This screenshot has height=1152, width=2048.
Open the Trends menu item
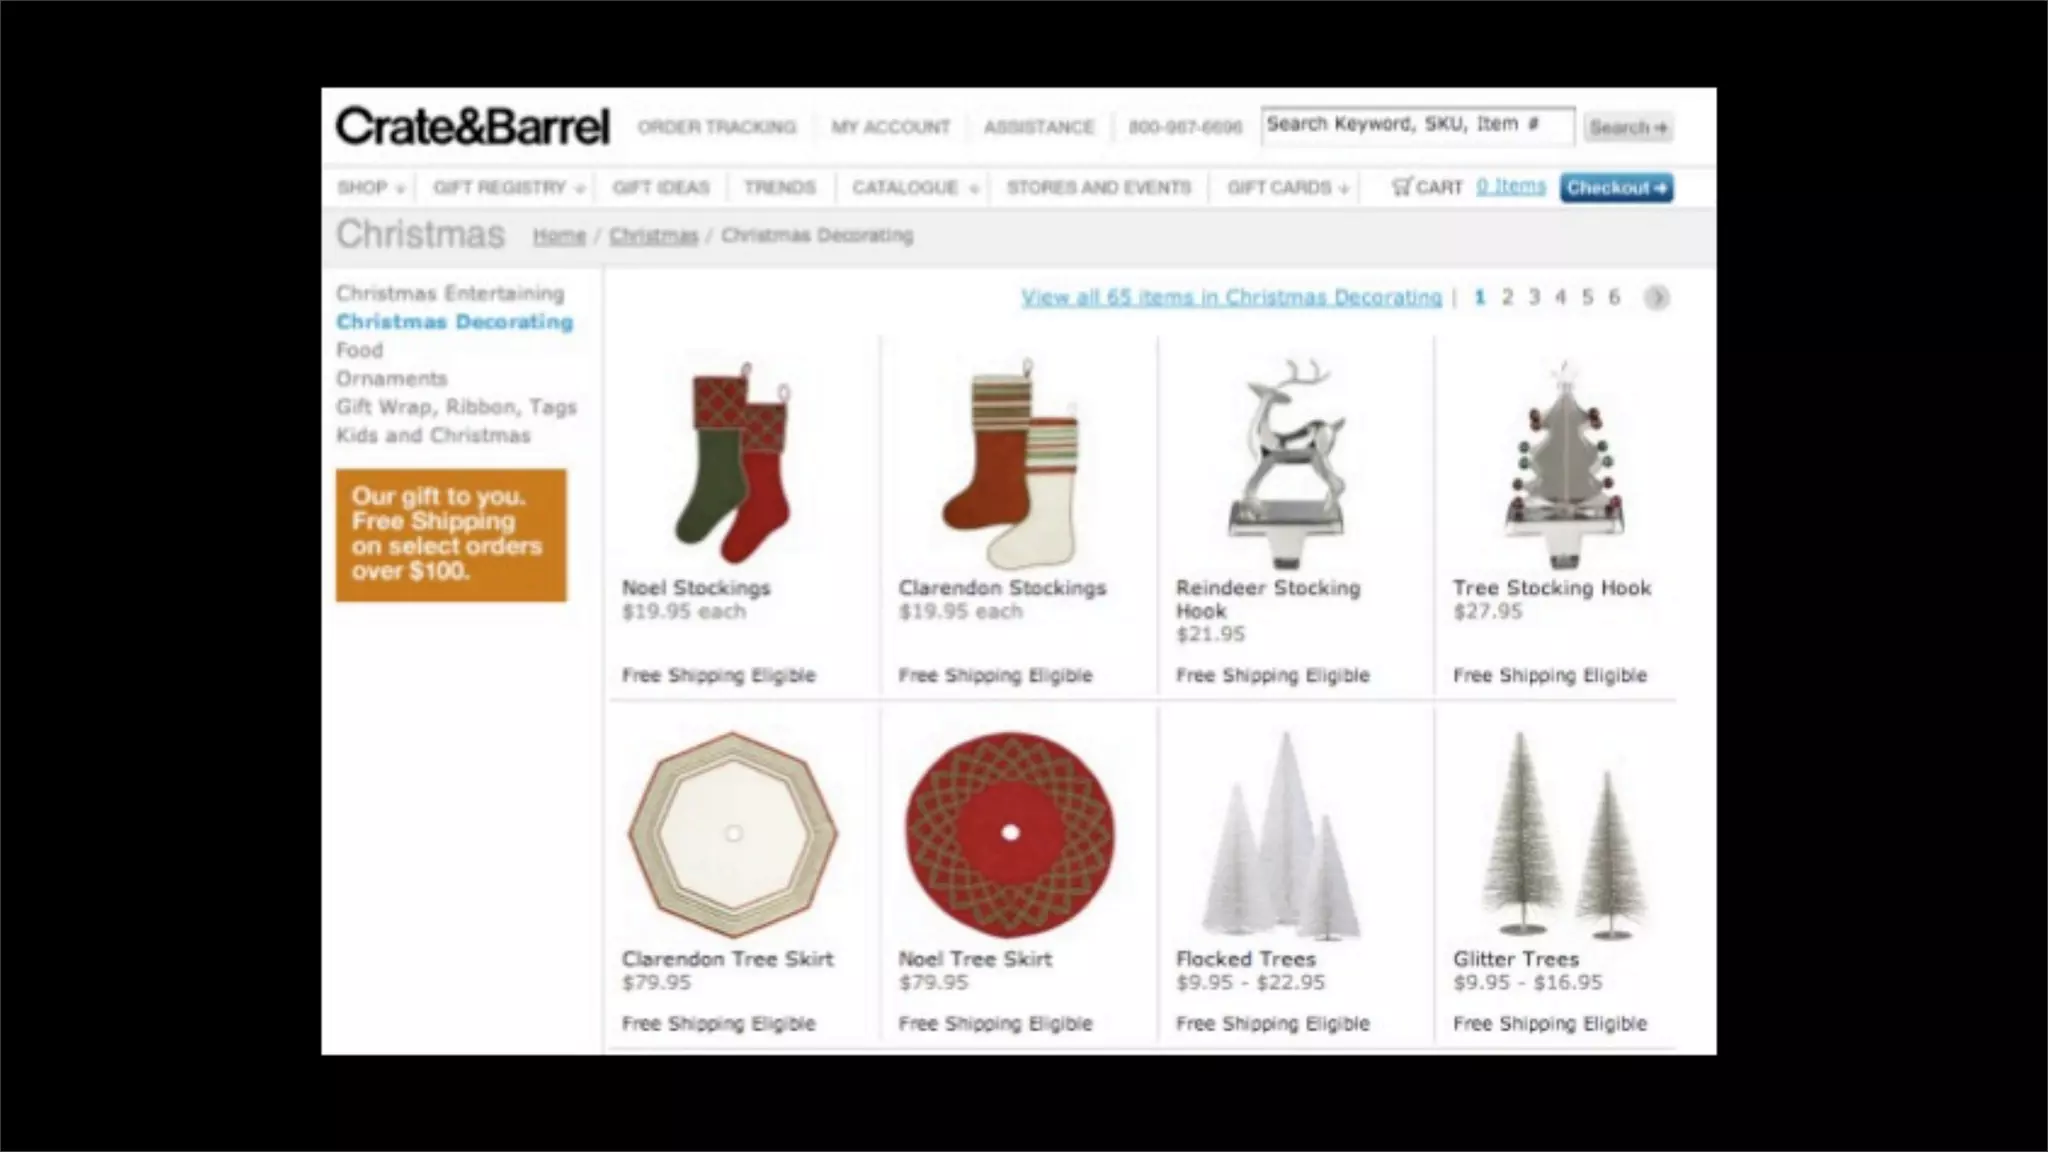779,188
